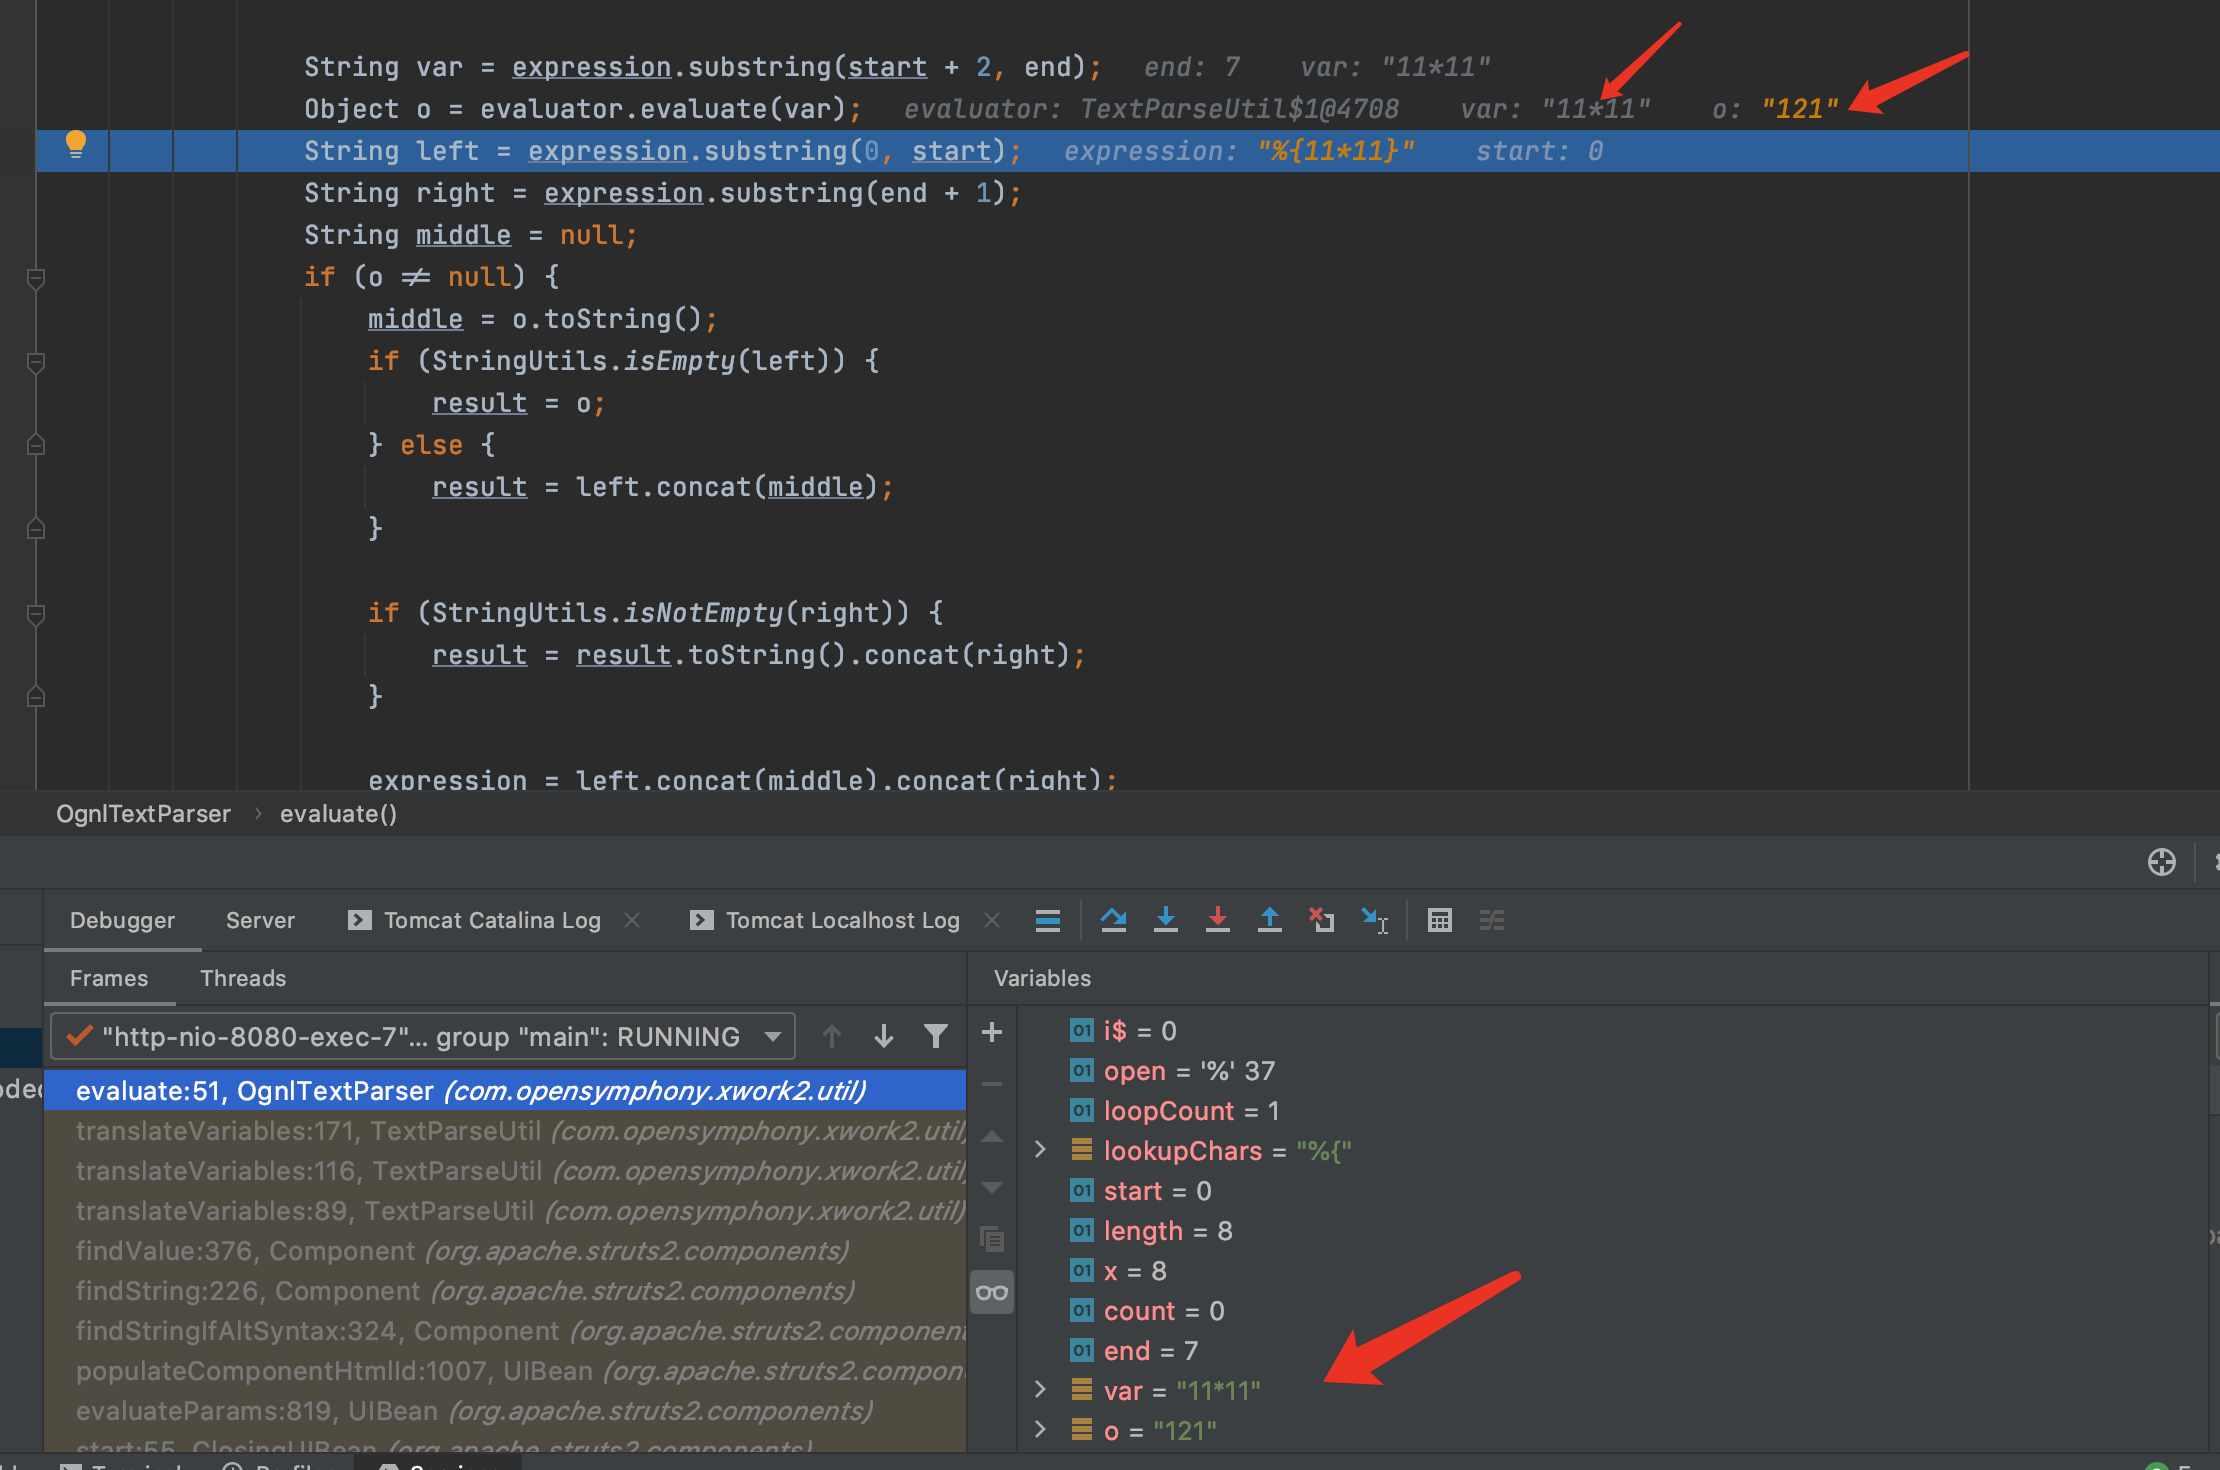This screenshot has height=1470, width=2220.
Task: Click the yellow lightbulb intention icon
Action: click(75, 145)
